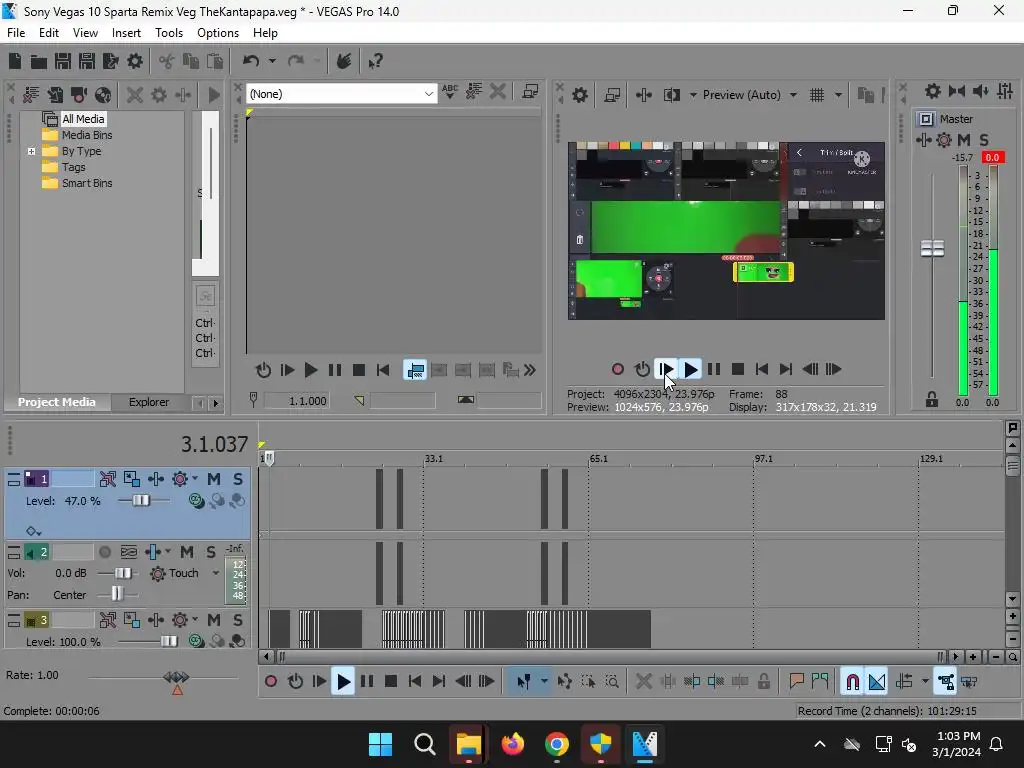1024x768 pixels.
Task: Click the timeline transport Loop Playback button
Action: pos(295,682)
